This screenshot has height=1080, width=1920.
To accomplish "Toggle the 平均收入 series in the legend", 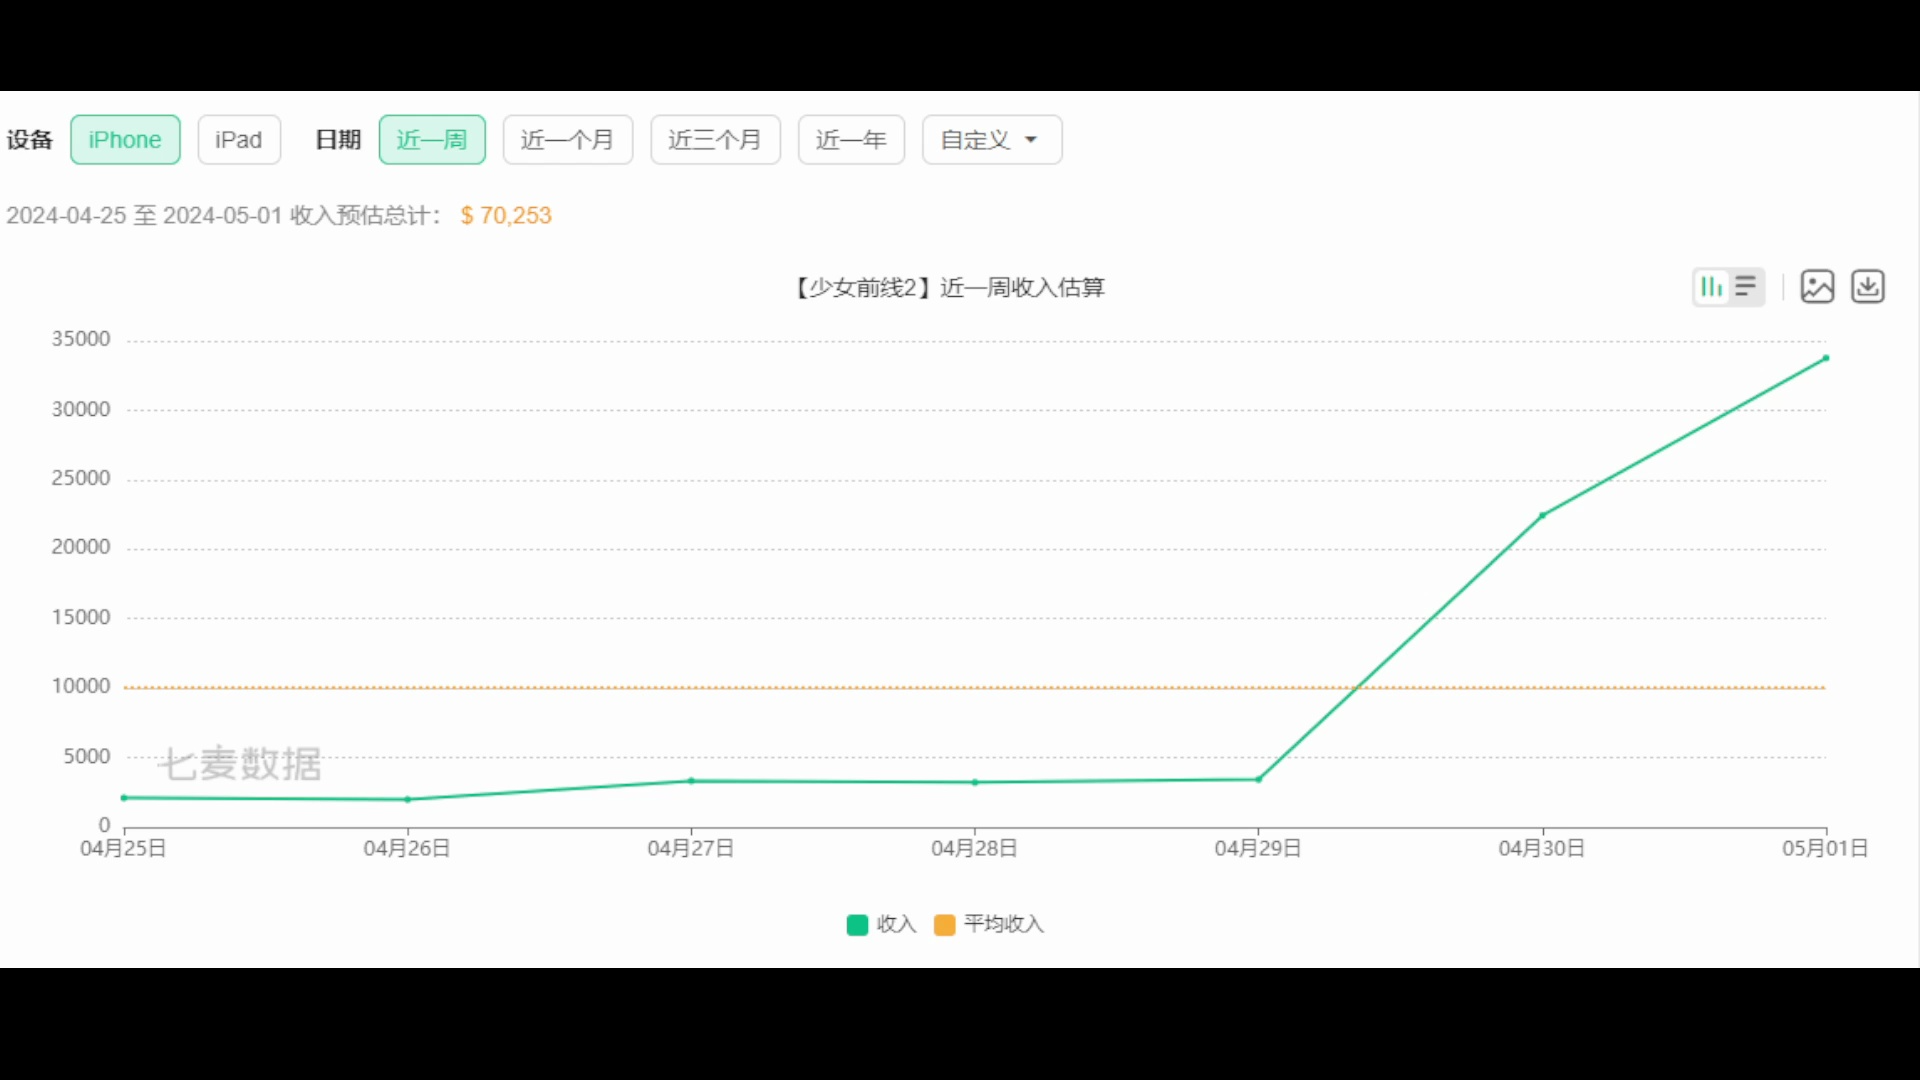I will [990, 924].
